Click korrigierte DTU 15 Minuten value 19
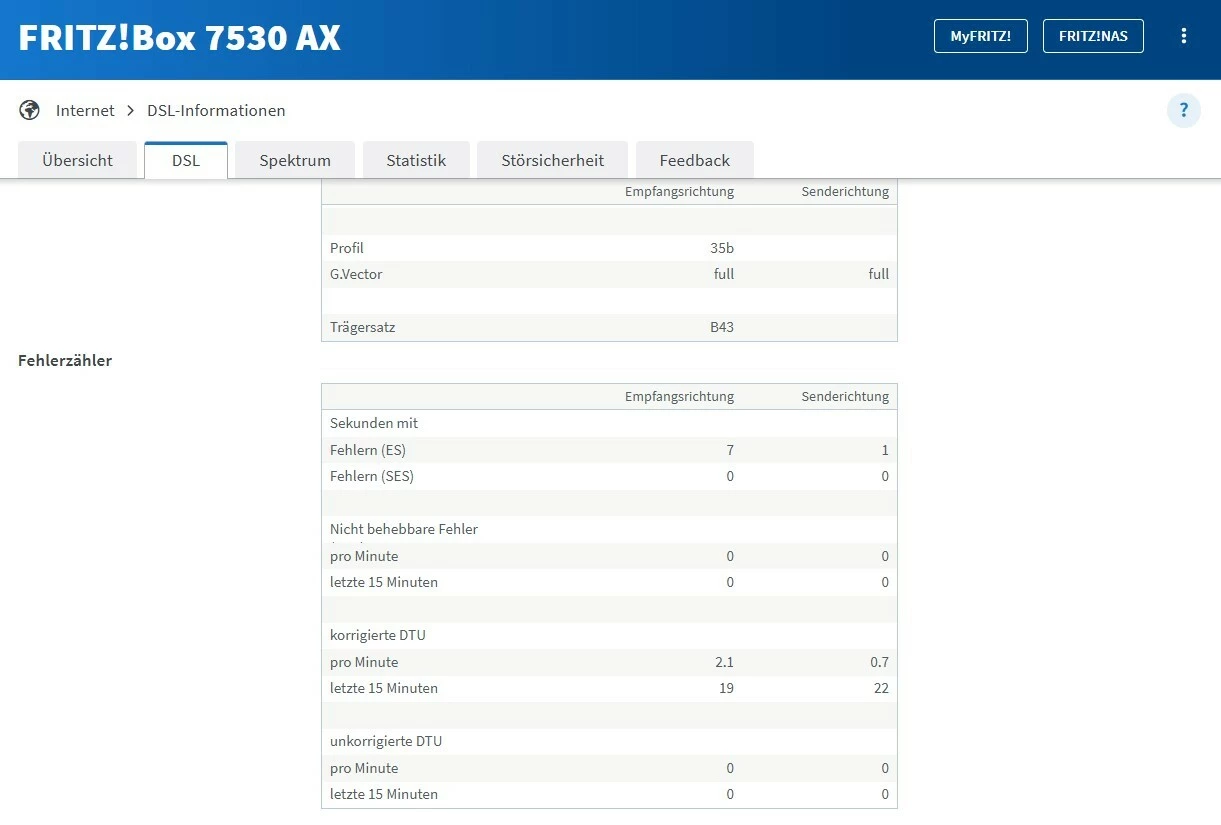The width and height of the screenshot is (1221, 825). pyautogui.click(x=726, y=688)
